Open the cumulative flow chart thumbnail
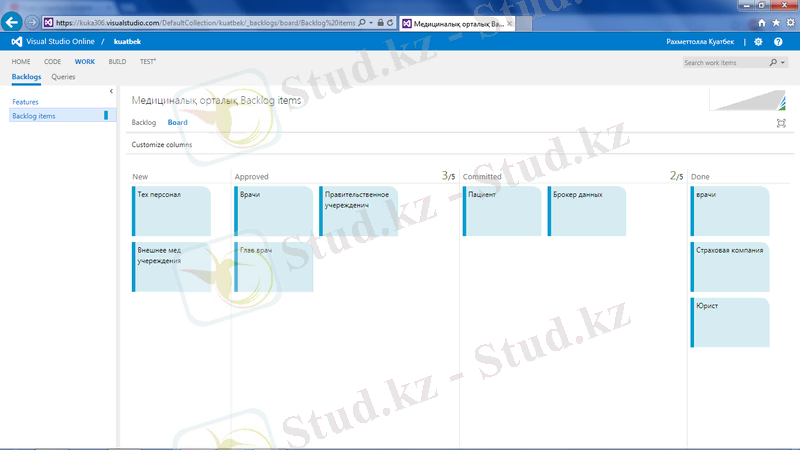Image resolution: width=800 pixels, height=450 pixels. (x=747, y=100)
